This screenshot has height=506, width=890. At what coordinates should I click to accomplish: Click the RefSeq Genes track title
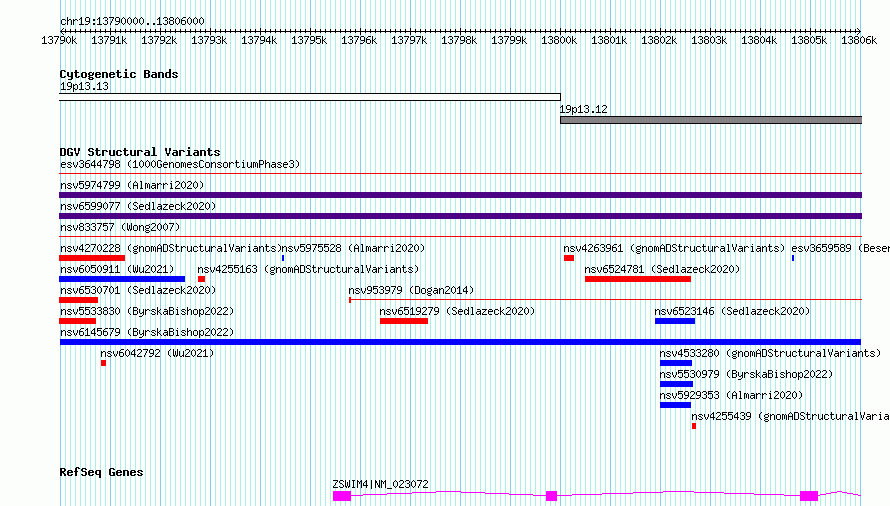[101, 472]
